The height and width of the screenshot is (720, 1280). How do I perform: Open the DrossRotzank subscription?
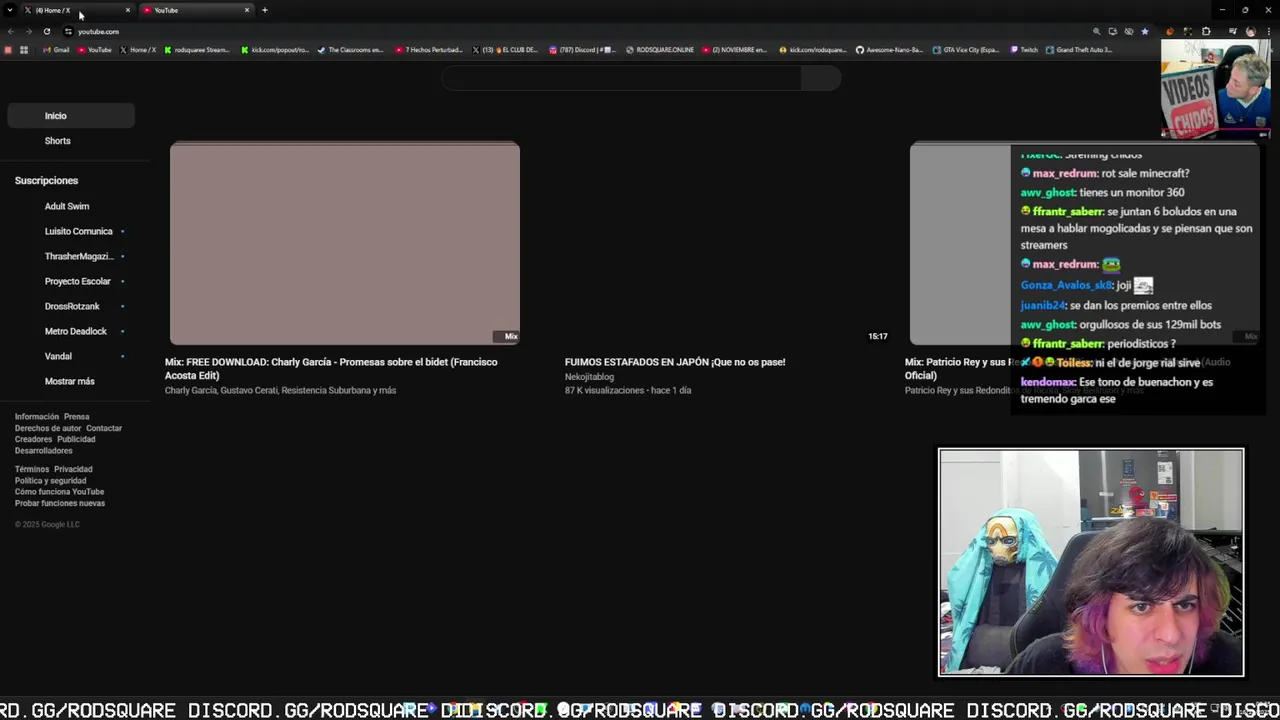coord(71,306)
